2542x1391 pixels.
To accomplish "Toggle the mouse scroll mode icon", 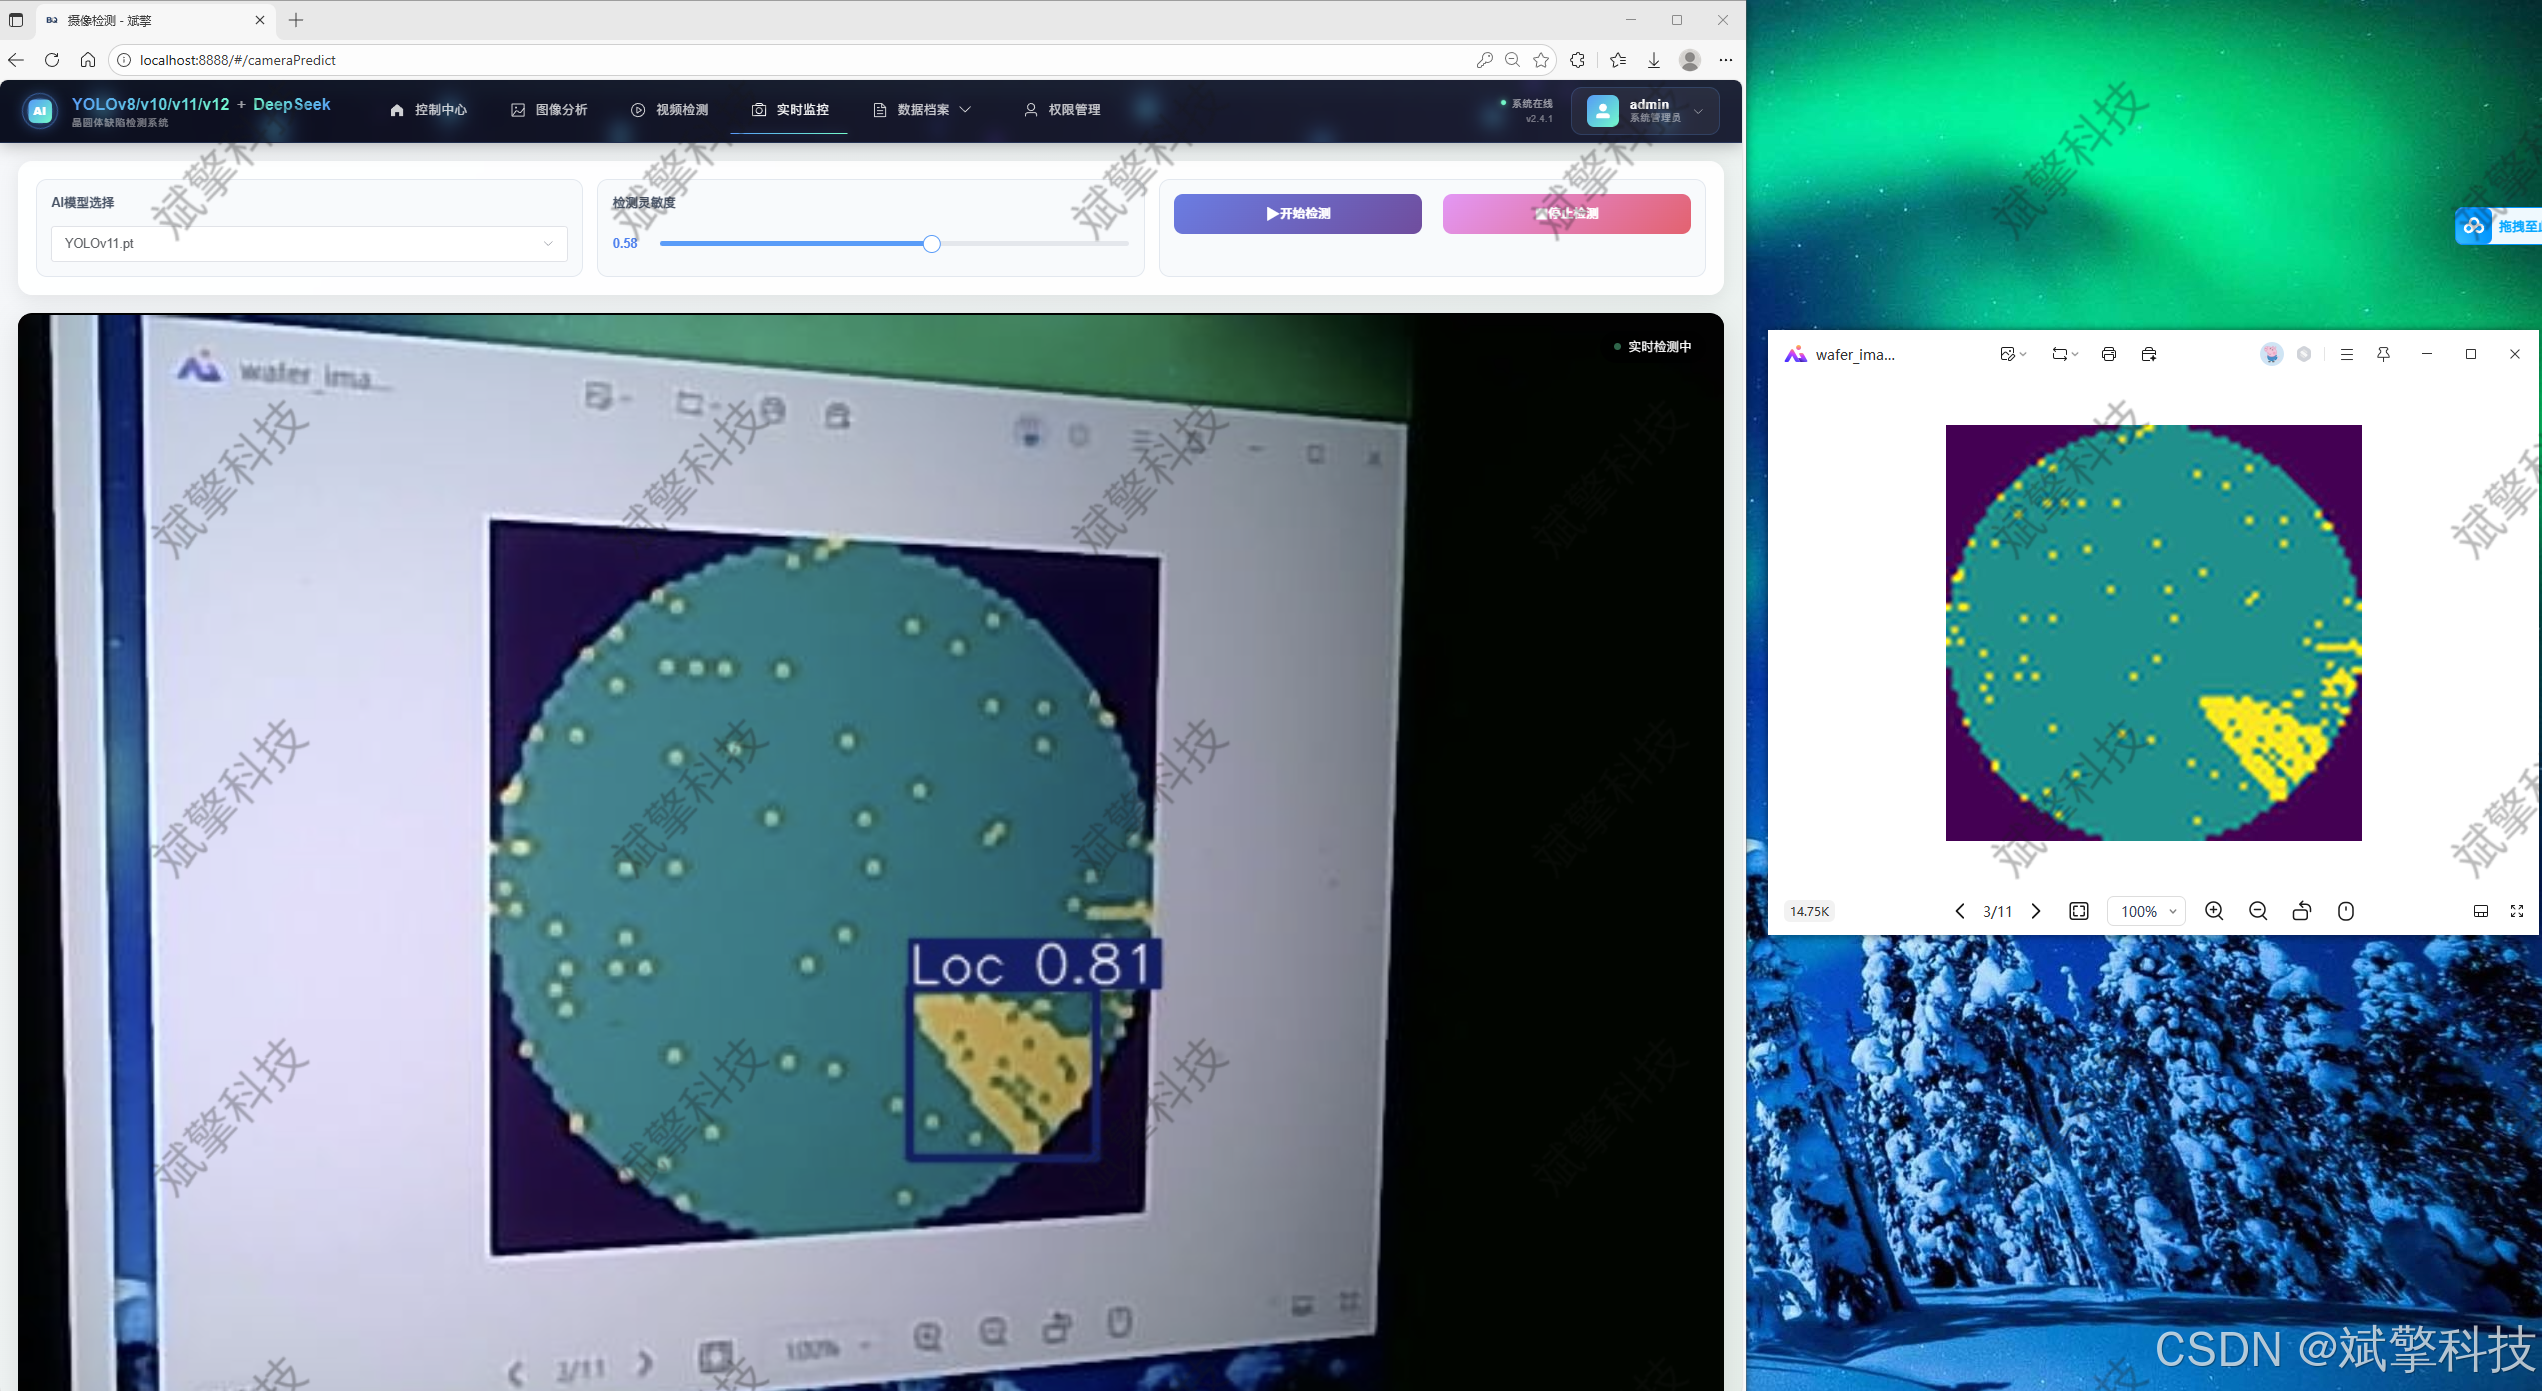I will pyautogui.click(x=2346, y=911).
